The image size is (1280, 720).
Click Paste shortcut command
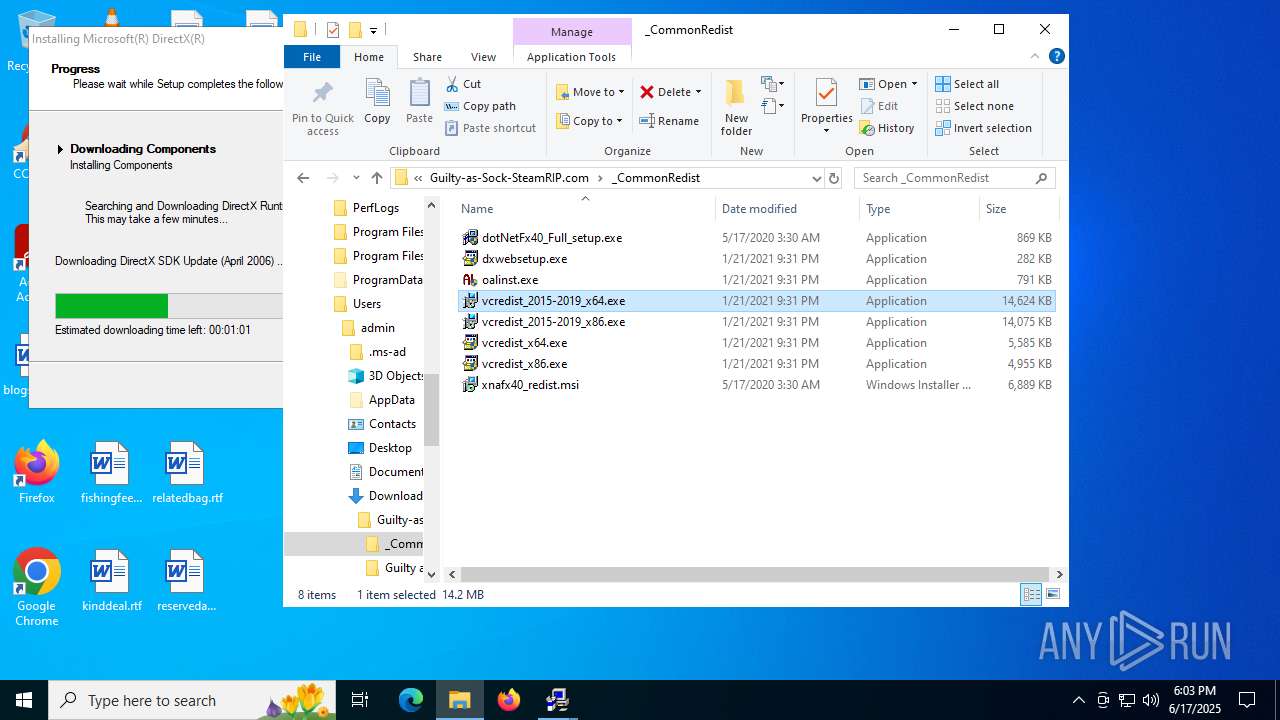490,128
